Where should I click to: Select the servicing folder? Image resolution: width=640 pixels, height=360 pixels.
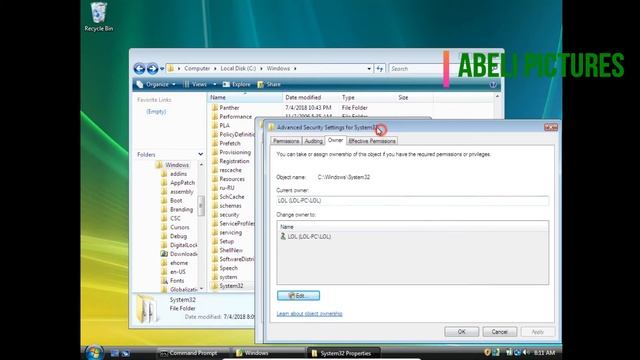click(227, 233)
